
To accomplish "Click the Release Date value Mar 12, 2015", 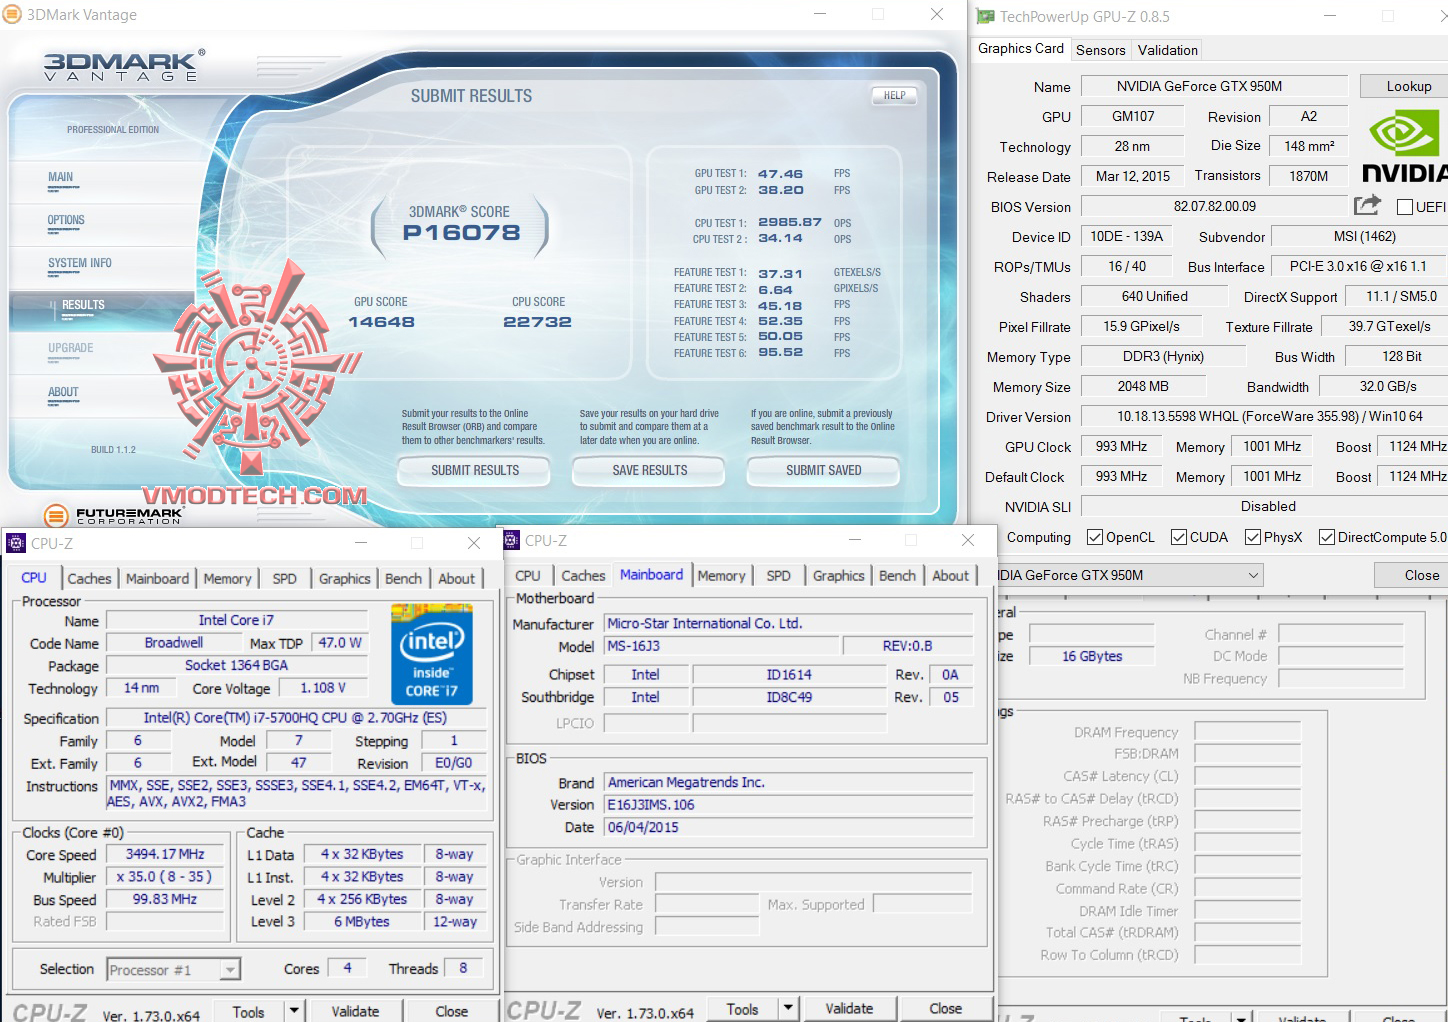I will pyautogui.click(x=1133, y=176).
